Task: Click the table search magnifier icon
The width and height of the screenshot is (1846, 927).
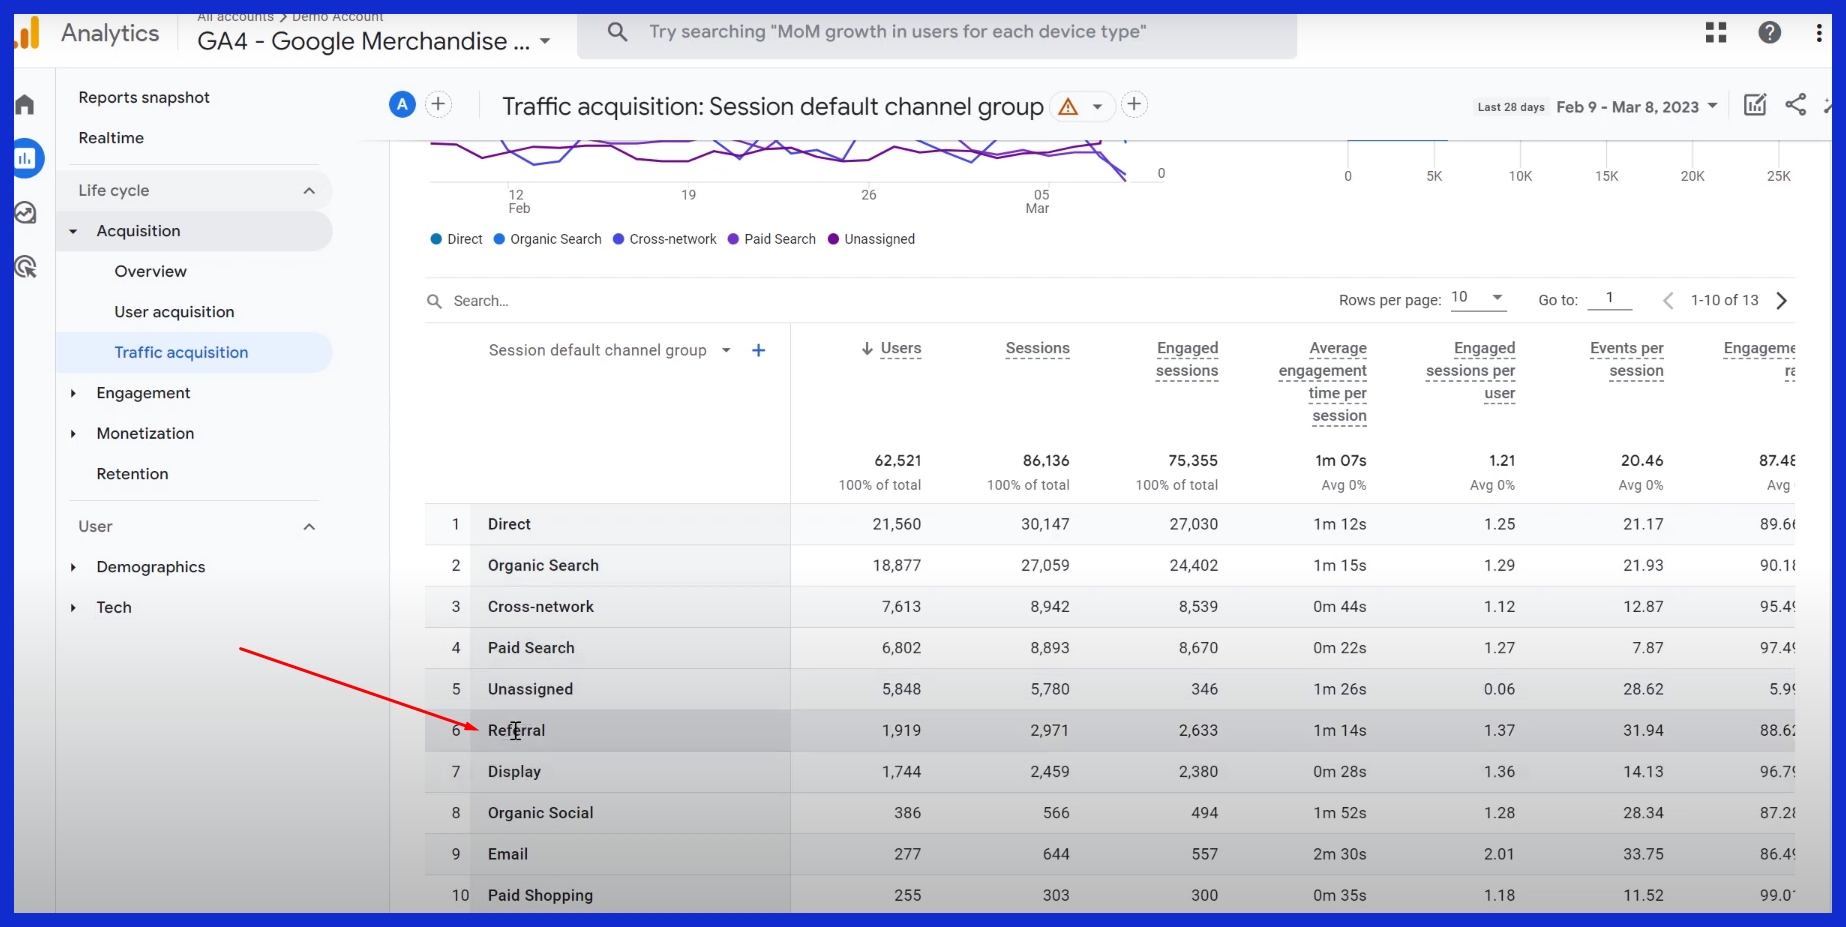Action: [434, 301]
